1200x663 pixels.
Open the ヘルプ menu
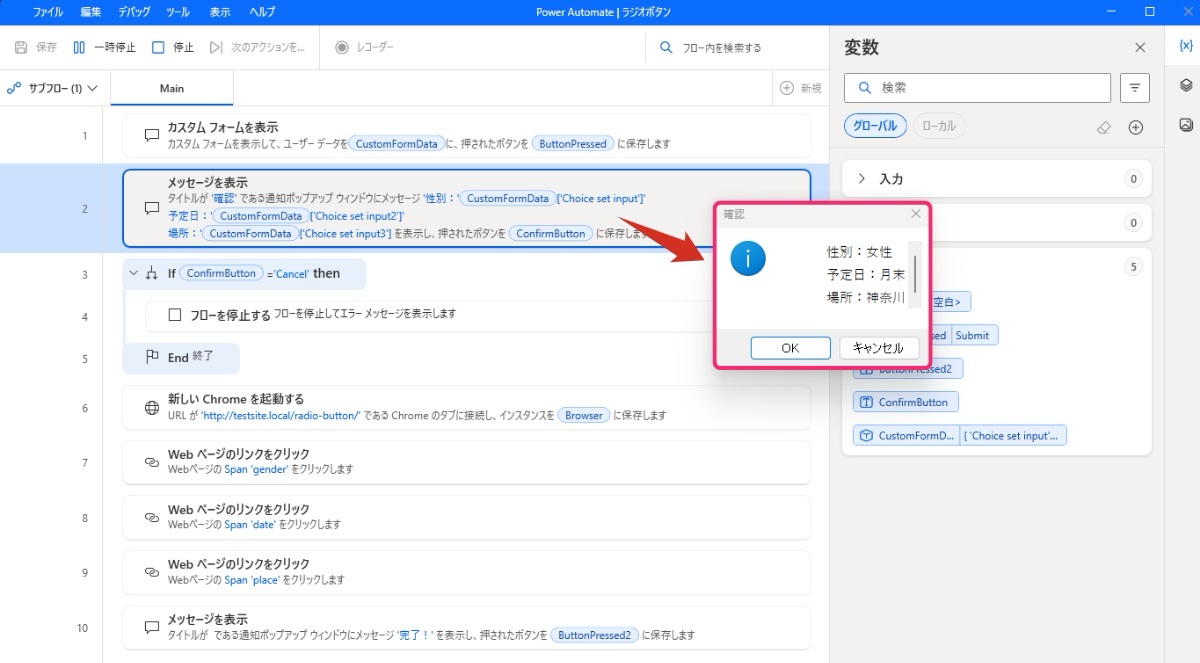pos(262,12)
